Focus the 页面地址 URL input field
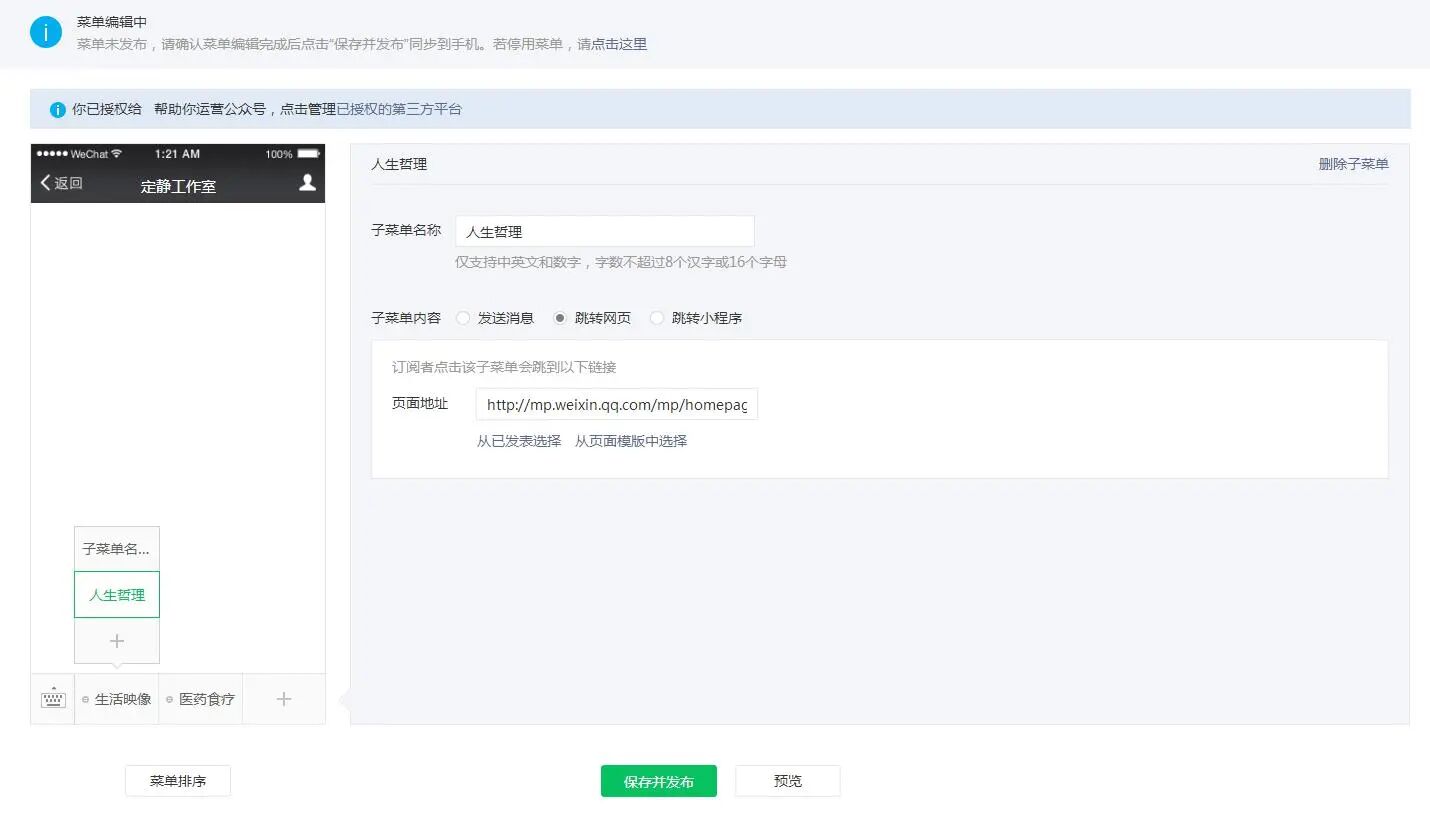The width and height of the screenshot is (1430, 830). (617, 404)
